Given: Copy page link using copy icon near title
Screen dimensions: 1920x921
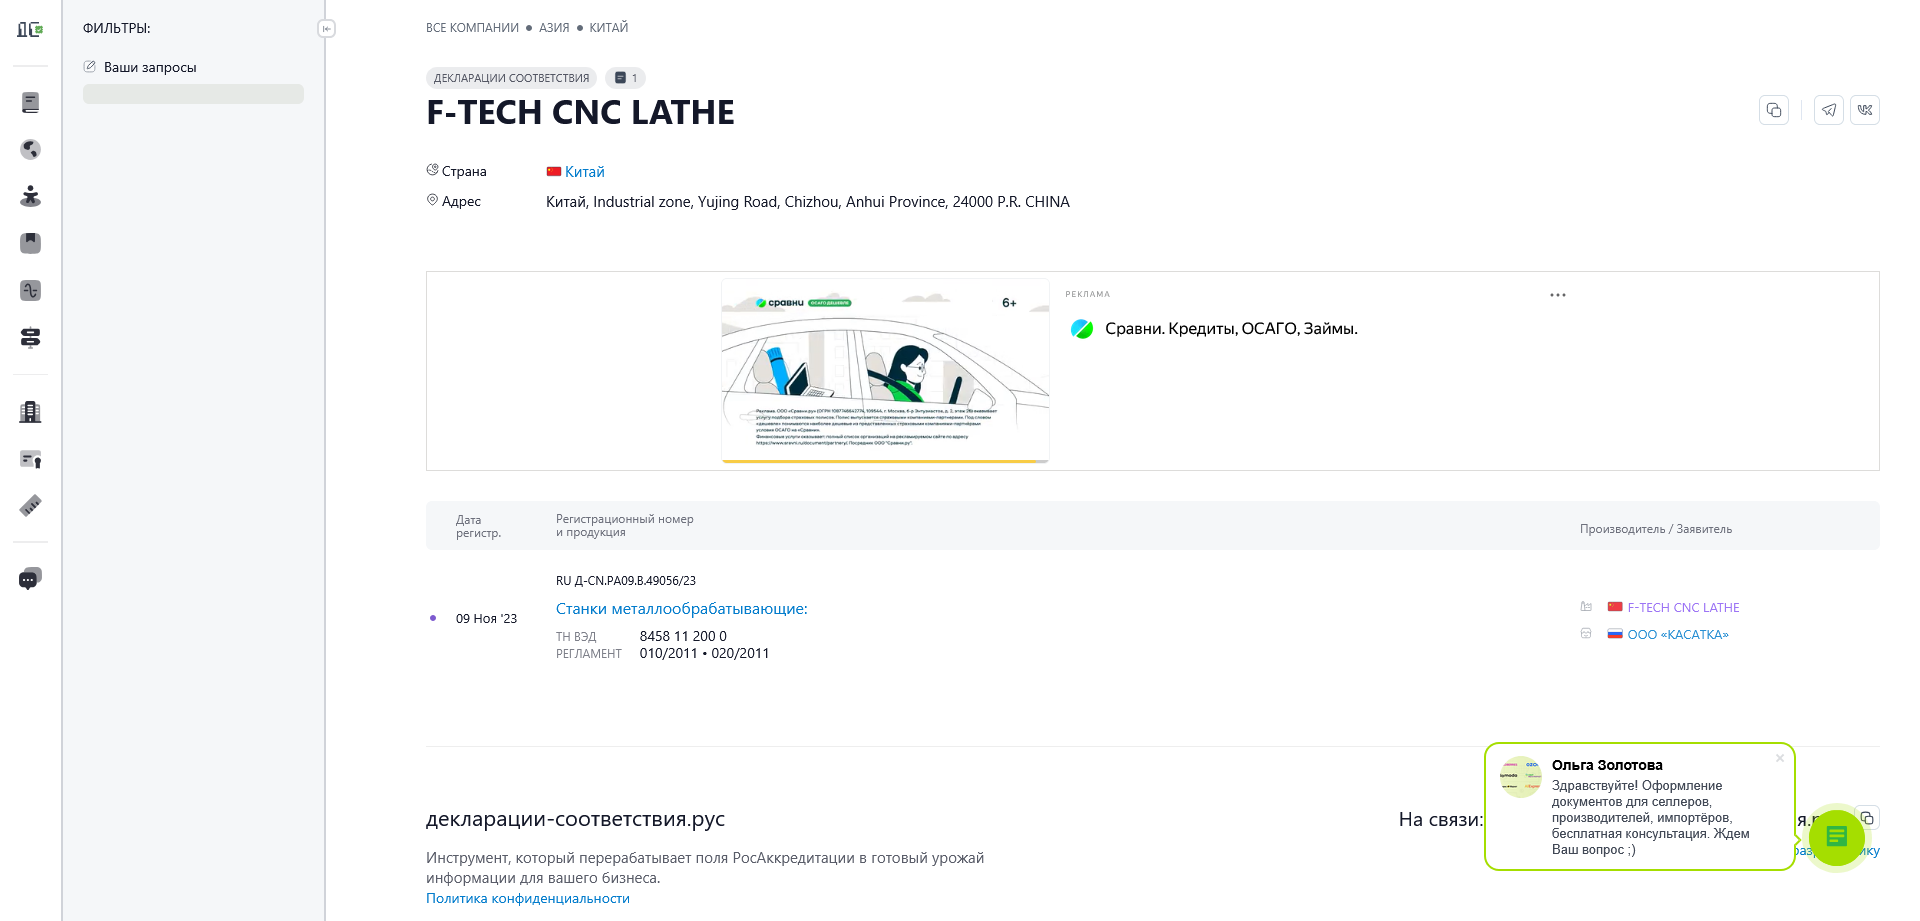Looking at the screenshot, I should (x=1774, y=110).
